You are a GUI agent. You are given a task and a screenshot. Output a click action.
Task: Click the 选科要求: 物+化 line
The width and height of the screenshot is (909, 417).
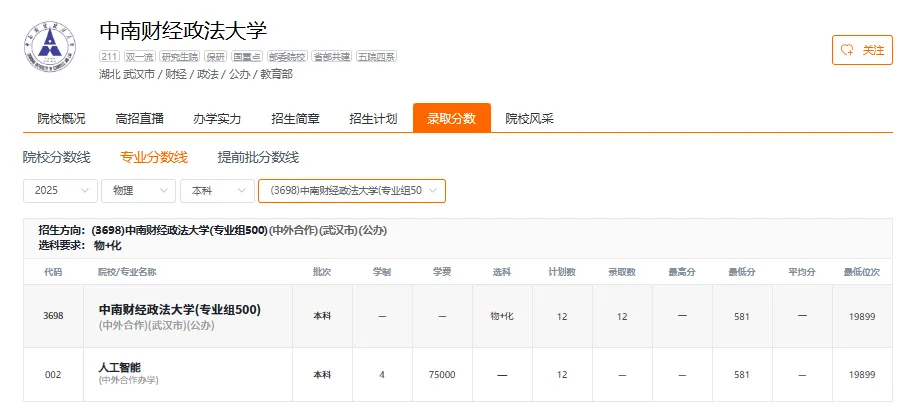[x=80, y=245]
